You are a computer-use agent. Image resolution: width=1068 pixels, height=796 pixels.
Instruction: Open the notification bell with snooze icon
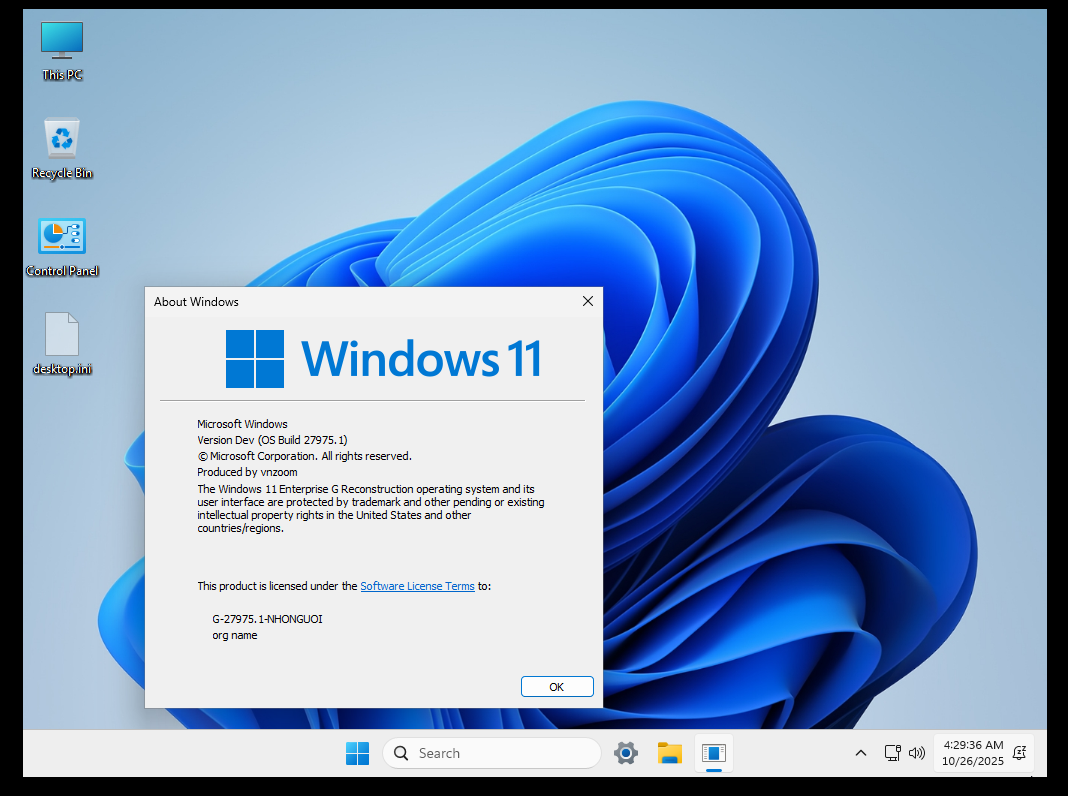1020,753
